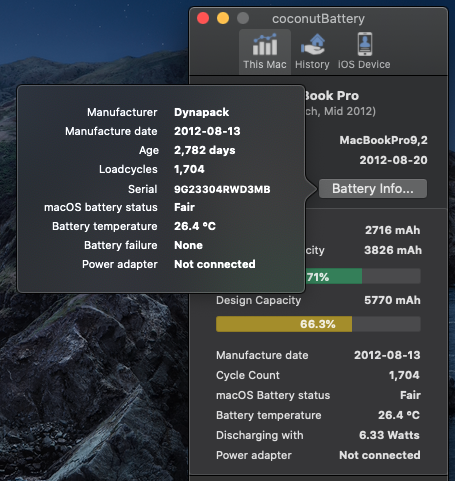Image resolution: width=455 pixels, height=481 pixels.
Task: Click the 6.33 Watts discharging value
Action: [x=389, y=435]
